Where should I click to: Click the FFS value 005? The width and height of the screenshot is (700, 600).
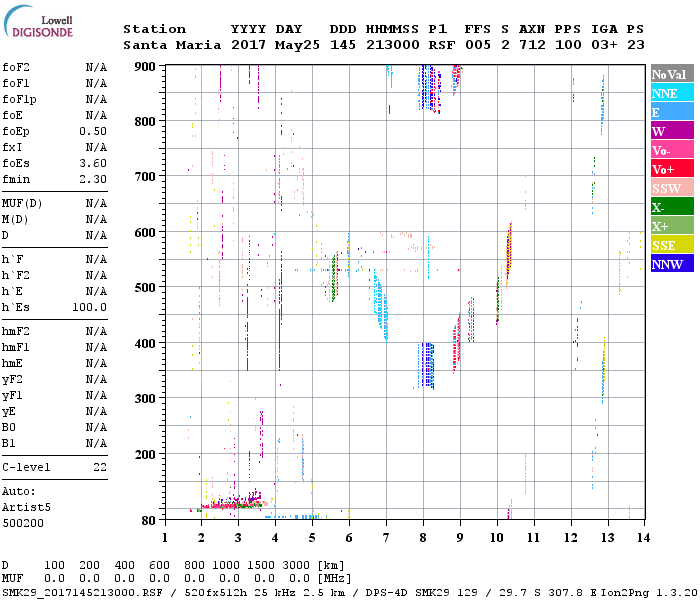pyautogui.click(x=478, y=45)
